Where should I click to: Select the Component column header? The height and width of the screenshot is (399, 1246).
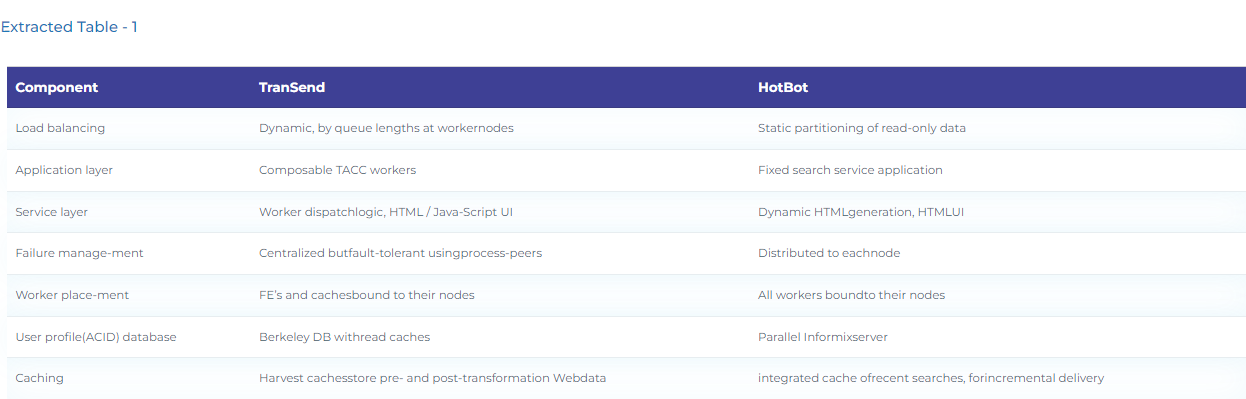(x=57, y=87)
